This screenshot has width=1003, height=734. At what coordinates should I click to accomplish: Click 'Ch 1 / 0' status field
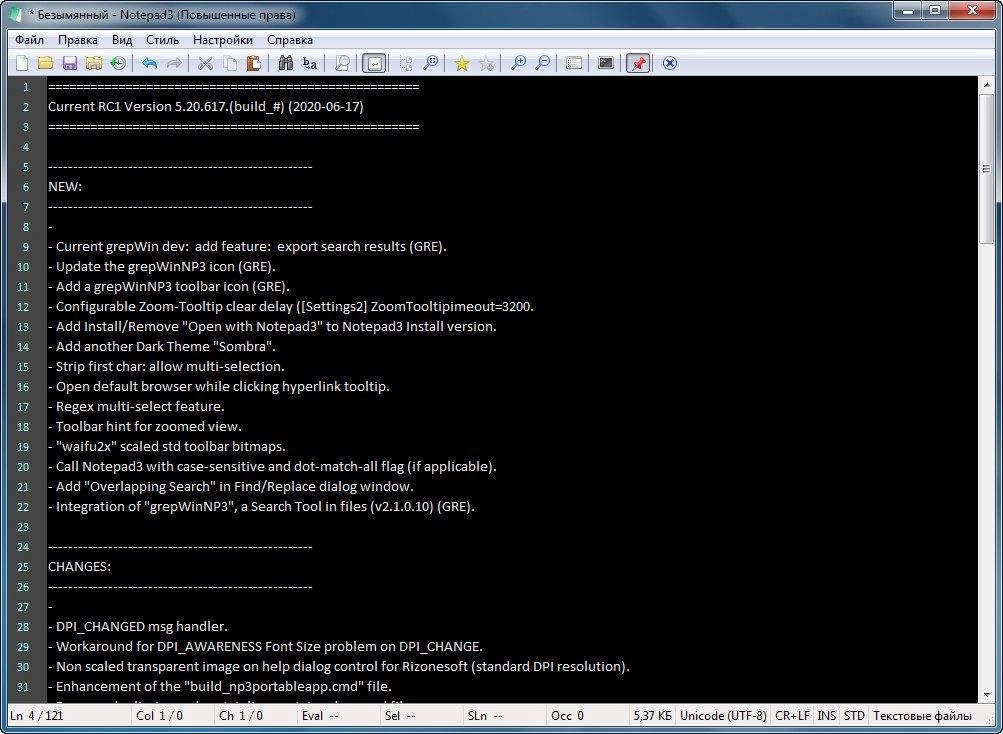pyautogui.click(x=254, y=715)
